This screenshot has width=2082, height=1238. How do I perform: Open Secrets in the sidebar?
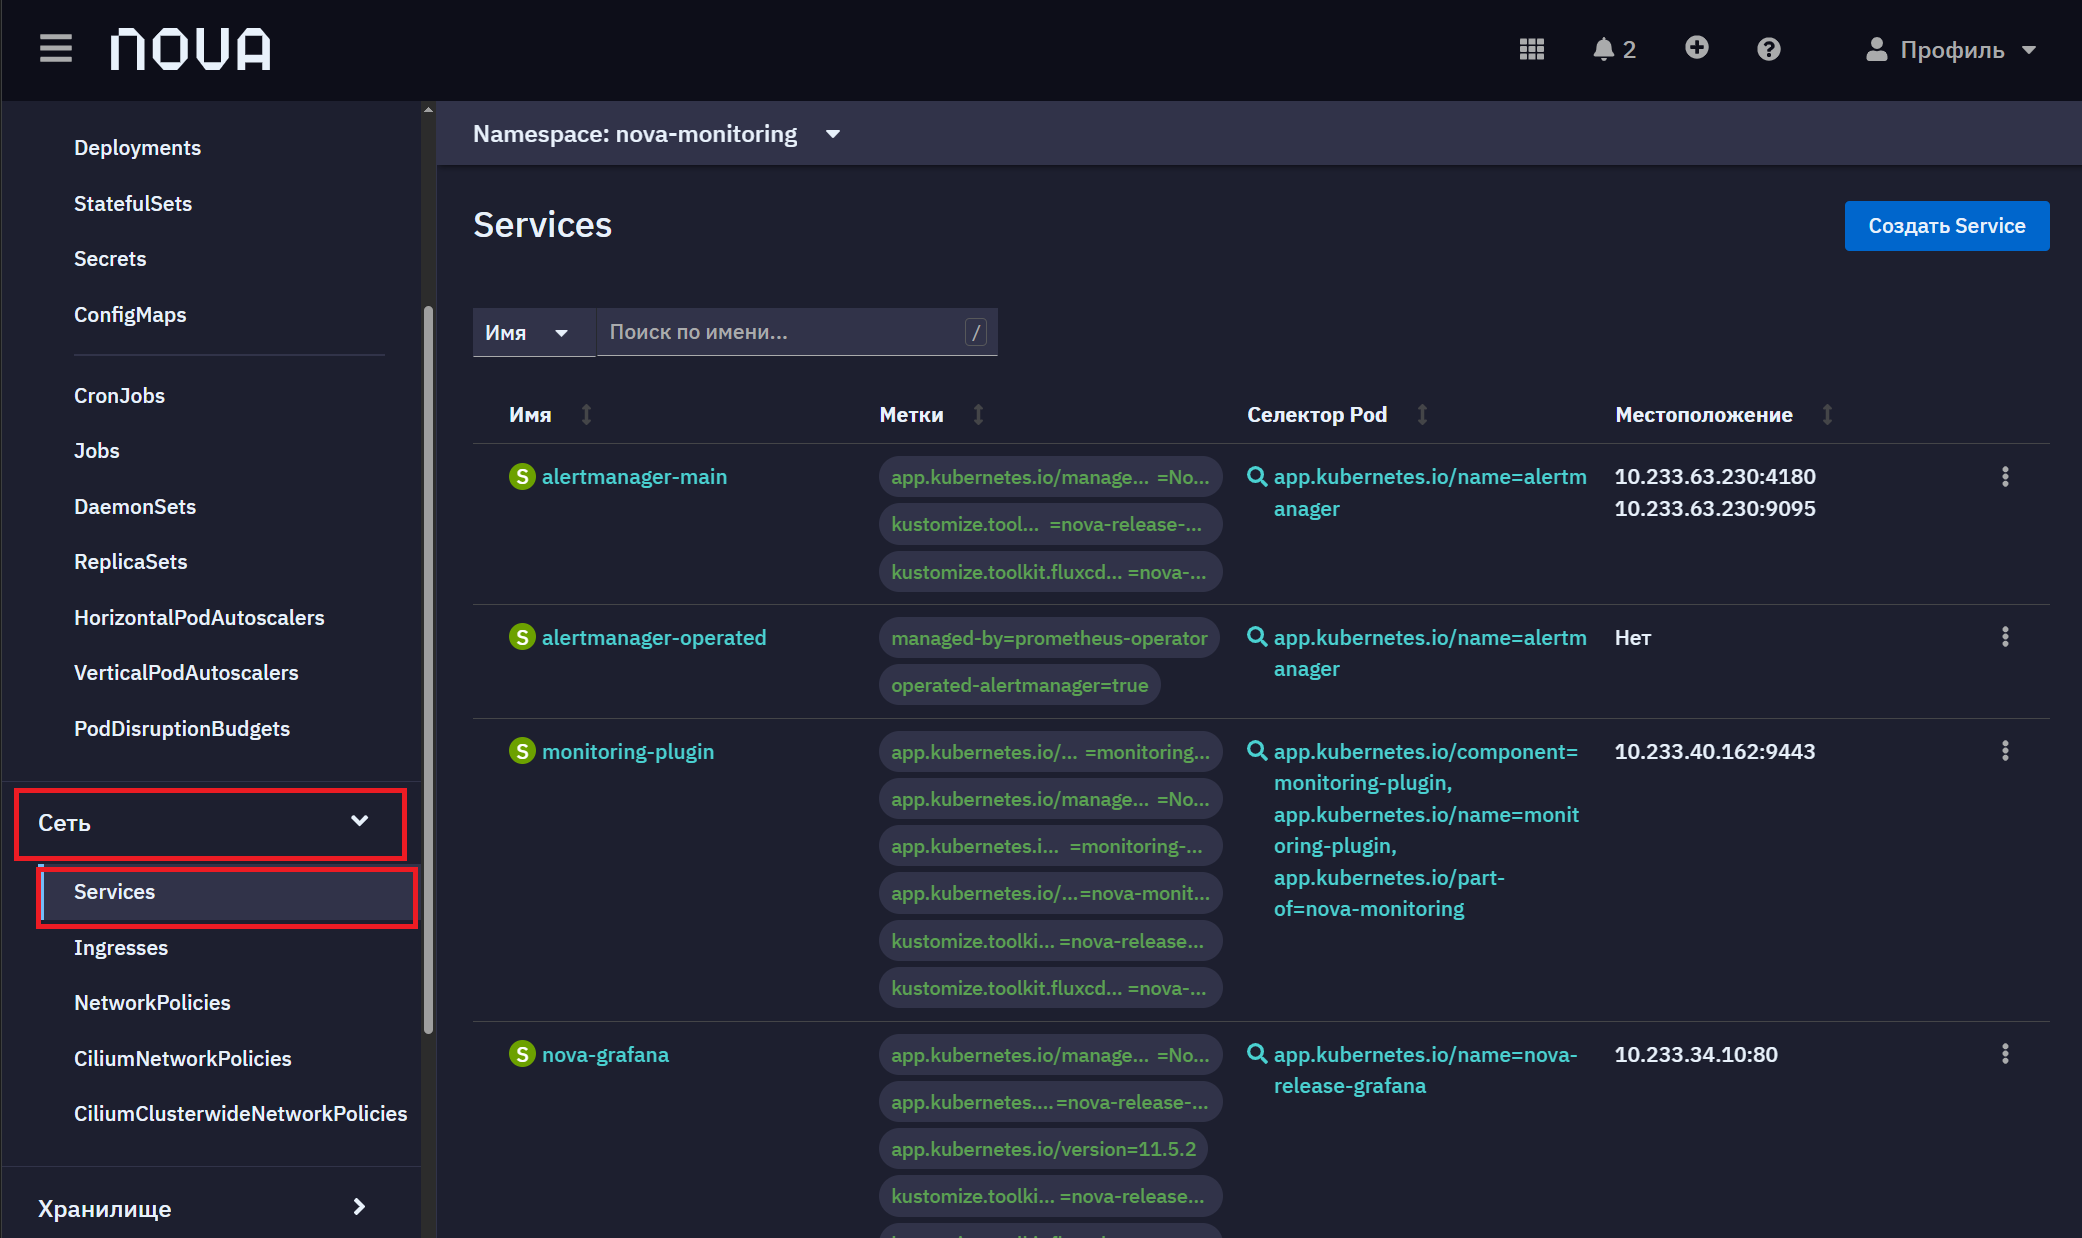(110, 259)
